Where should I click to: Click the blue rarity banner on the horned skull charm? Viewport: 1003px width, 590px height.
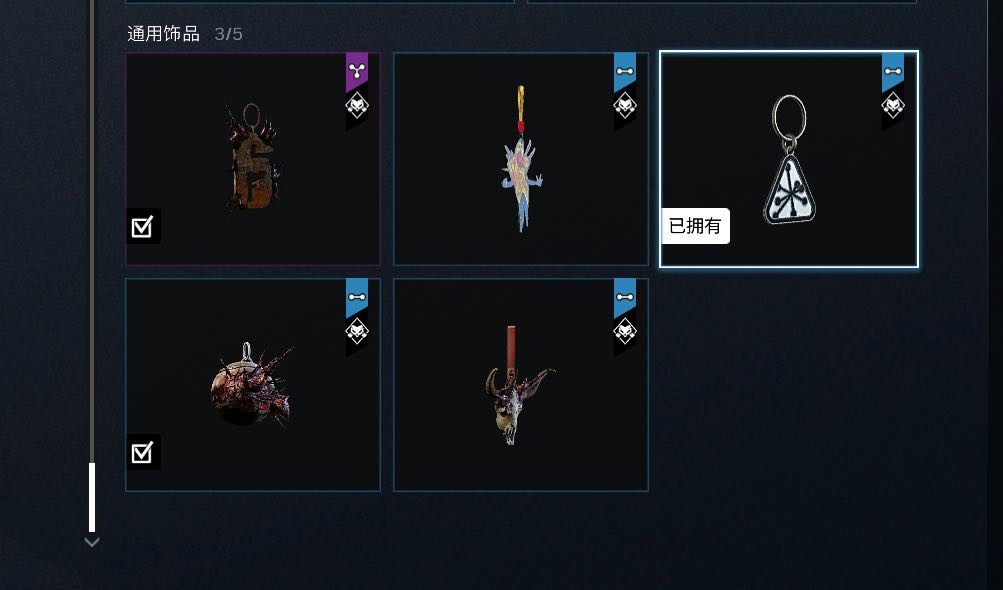(x=625, y=297)
